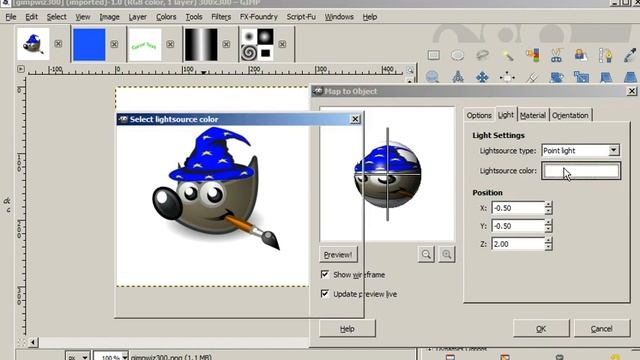640x360 pixels.
Task: Select the Perspective tool
Action: coord(630,77)
